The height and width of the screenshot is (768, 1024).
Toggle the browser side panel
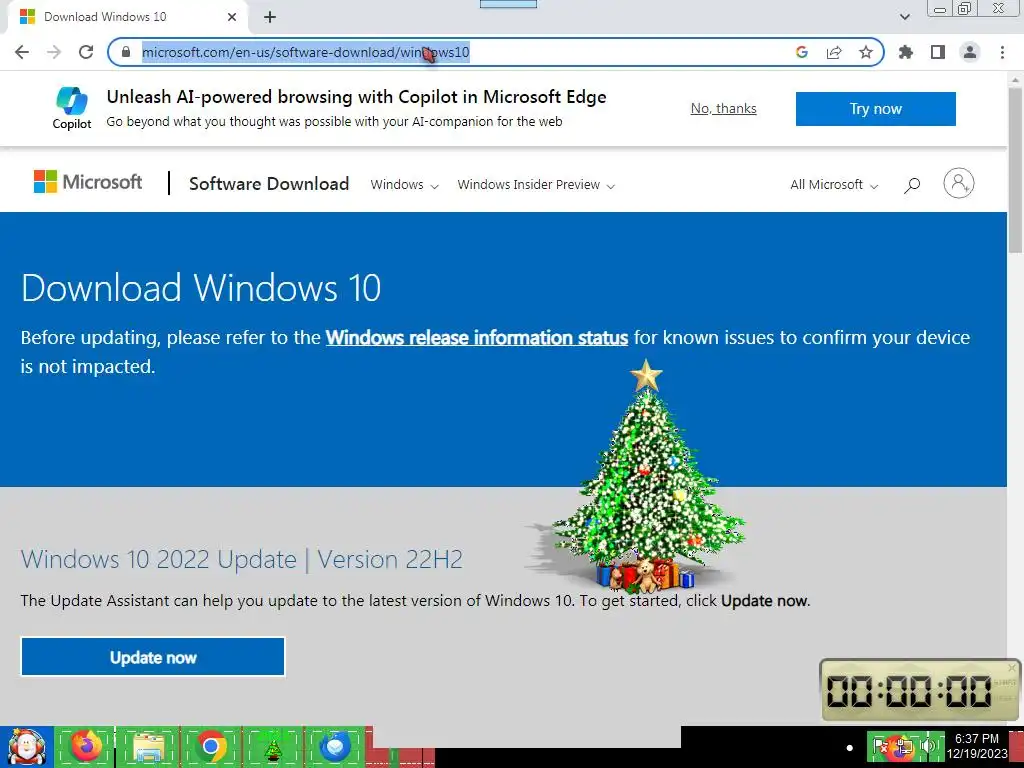[938, 52]
